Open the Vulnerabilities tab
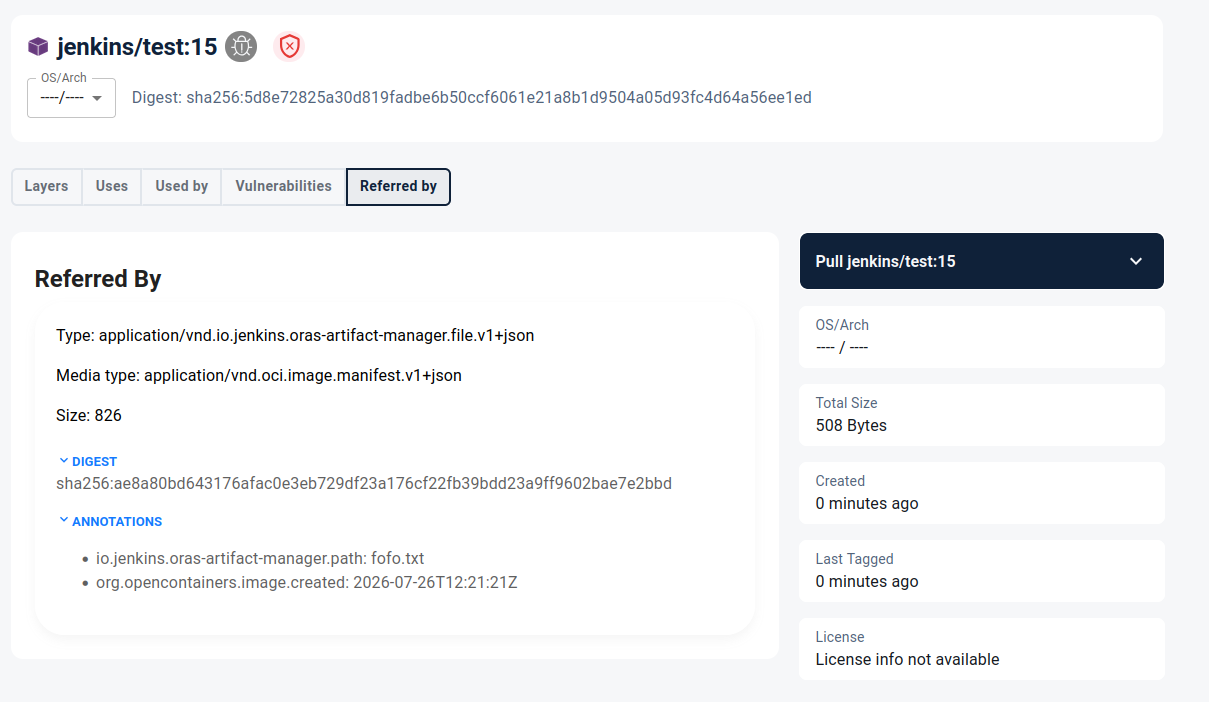 point(283,186)
